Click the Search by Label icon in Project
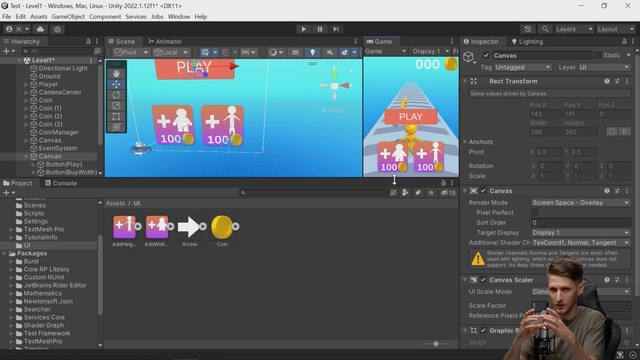Image resolution: width=640 pixels, height=360 pixels. [418, 193]
